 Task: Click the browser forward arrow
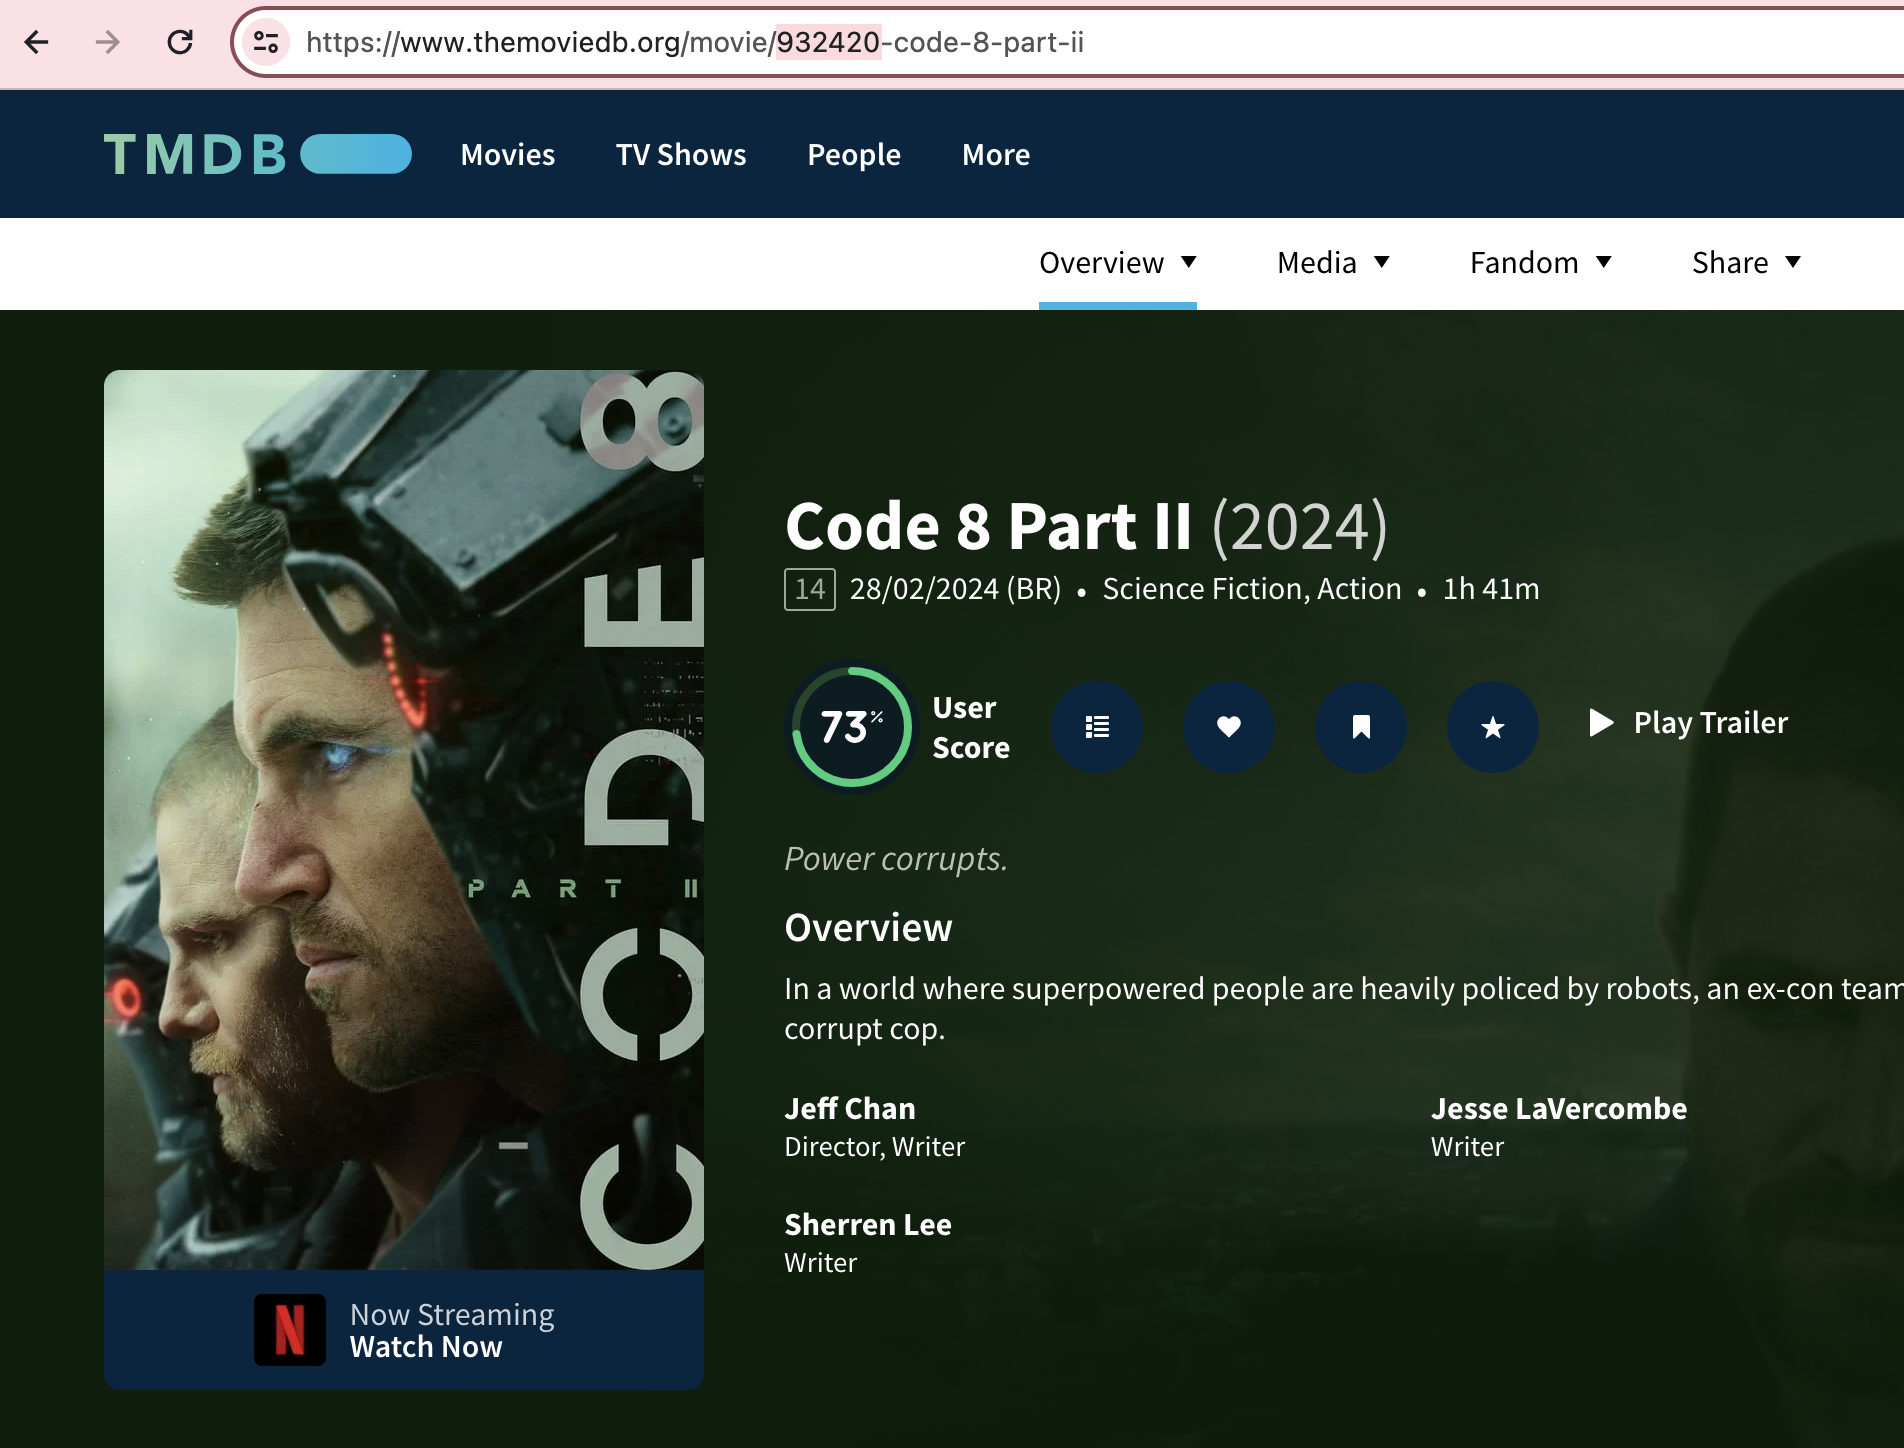108,42
